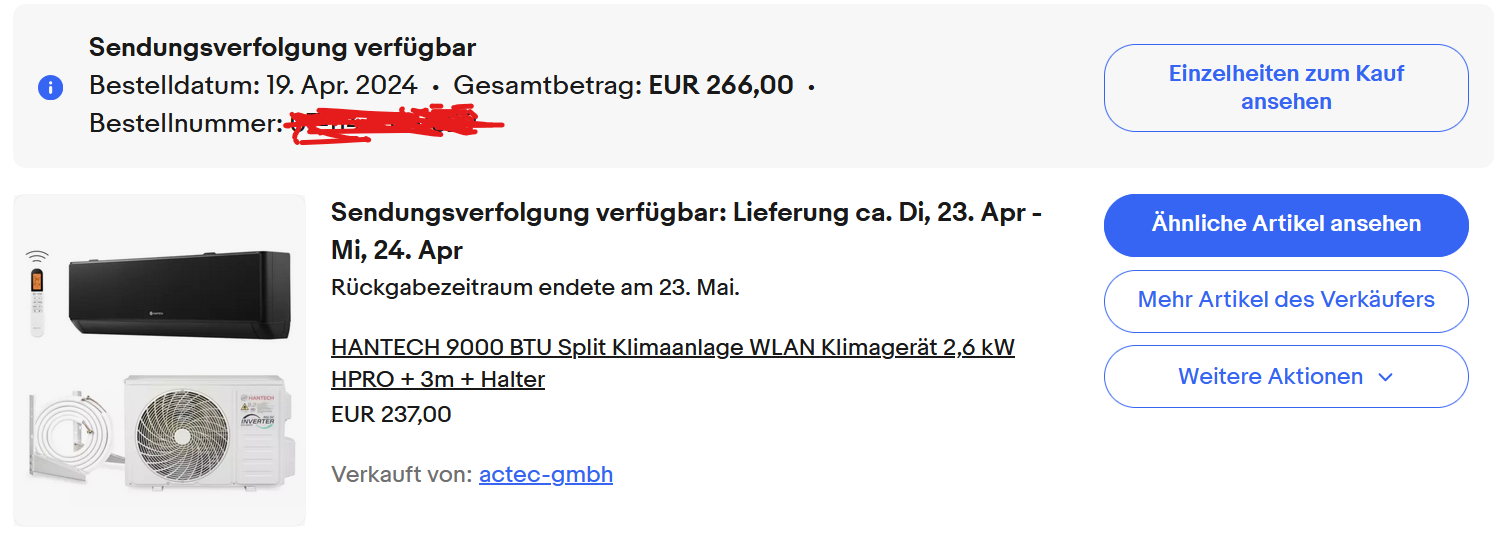The width and height of the screenshot is (1512, 538).
Task: Click the Gesamtbetrag EUR 266,00 text
Action: (623, 86)
